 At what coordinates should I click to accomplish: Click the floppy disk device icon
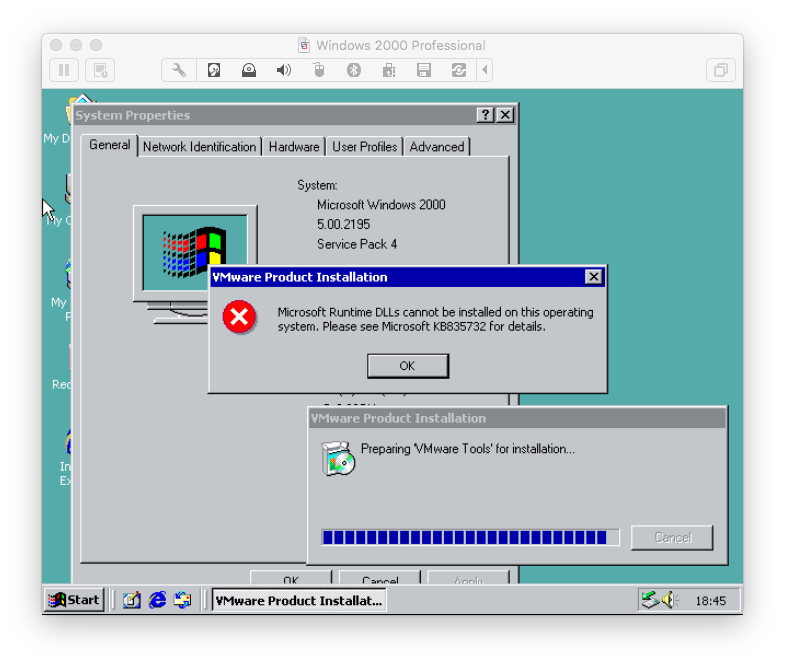point(423,70)
